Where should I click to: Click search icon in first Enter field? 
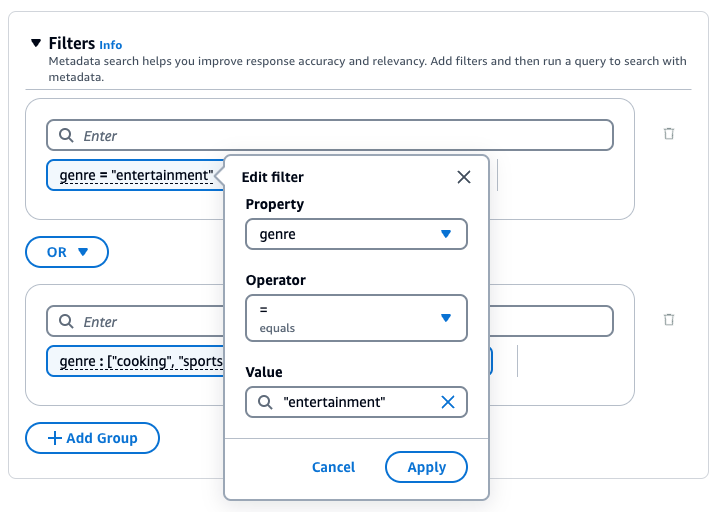click(x=66, y=136)
